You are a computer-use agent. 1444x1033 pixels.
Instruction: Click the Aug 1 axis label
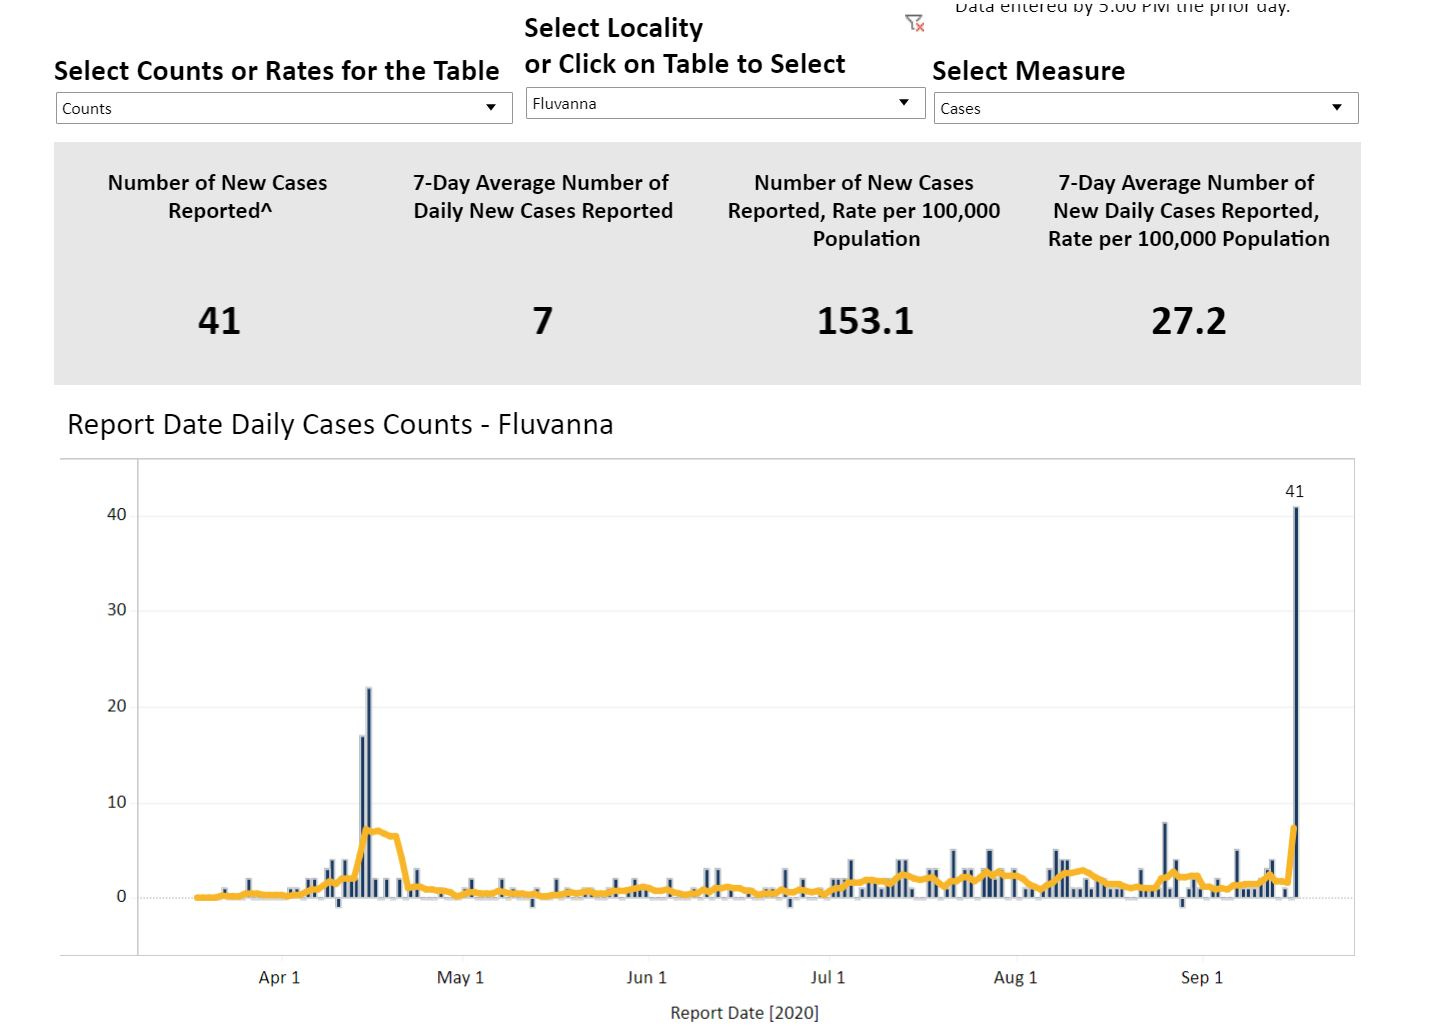(1015, 978)
